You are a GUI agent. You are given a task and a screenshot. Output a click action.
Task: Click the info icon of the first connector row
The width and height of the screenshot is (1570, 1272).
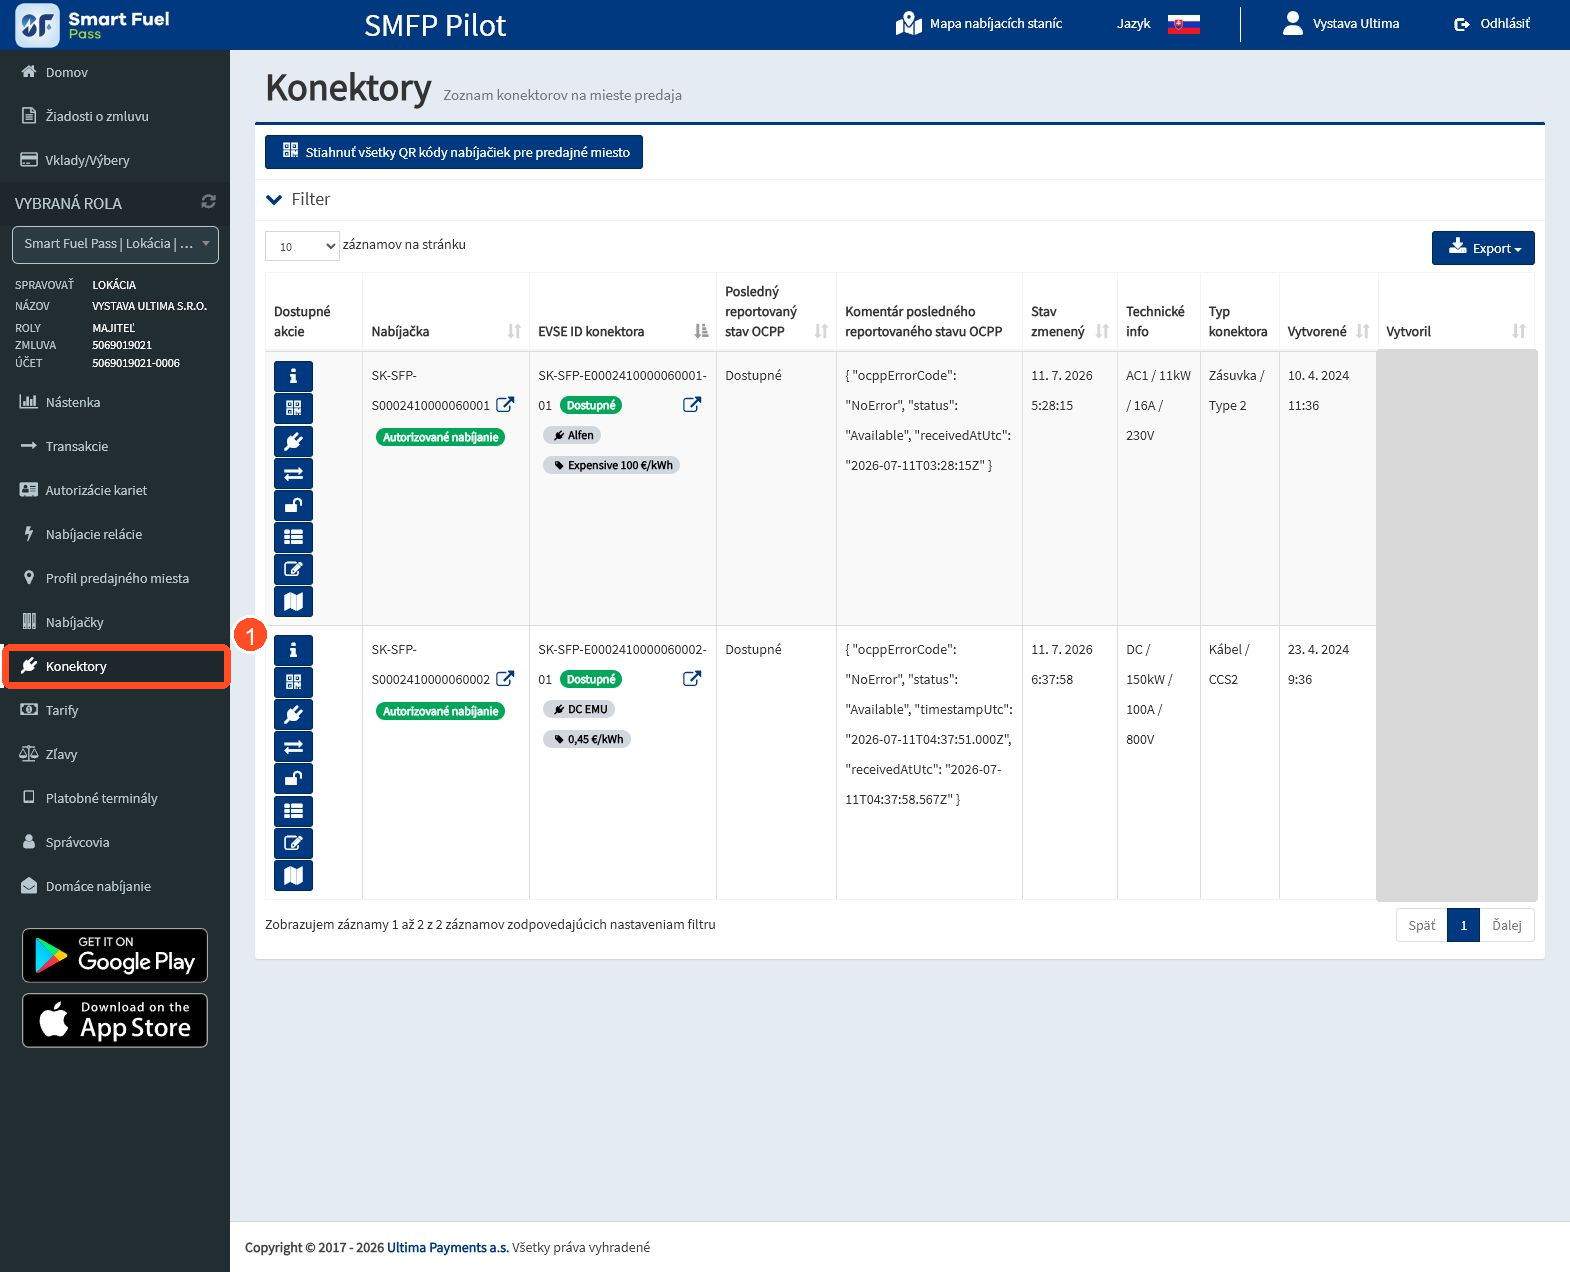(293, 376)
